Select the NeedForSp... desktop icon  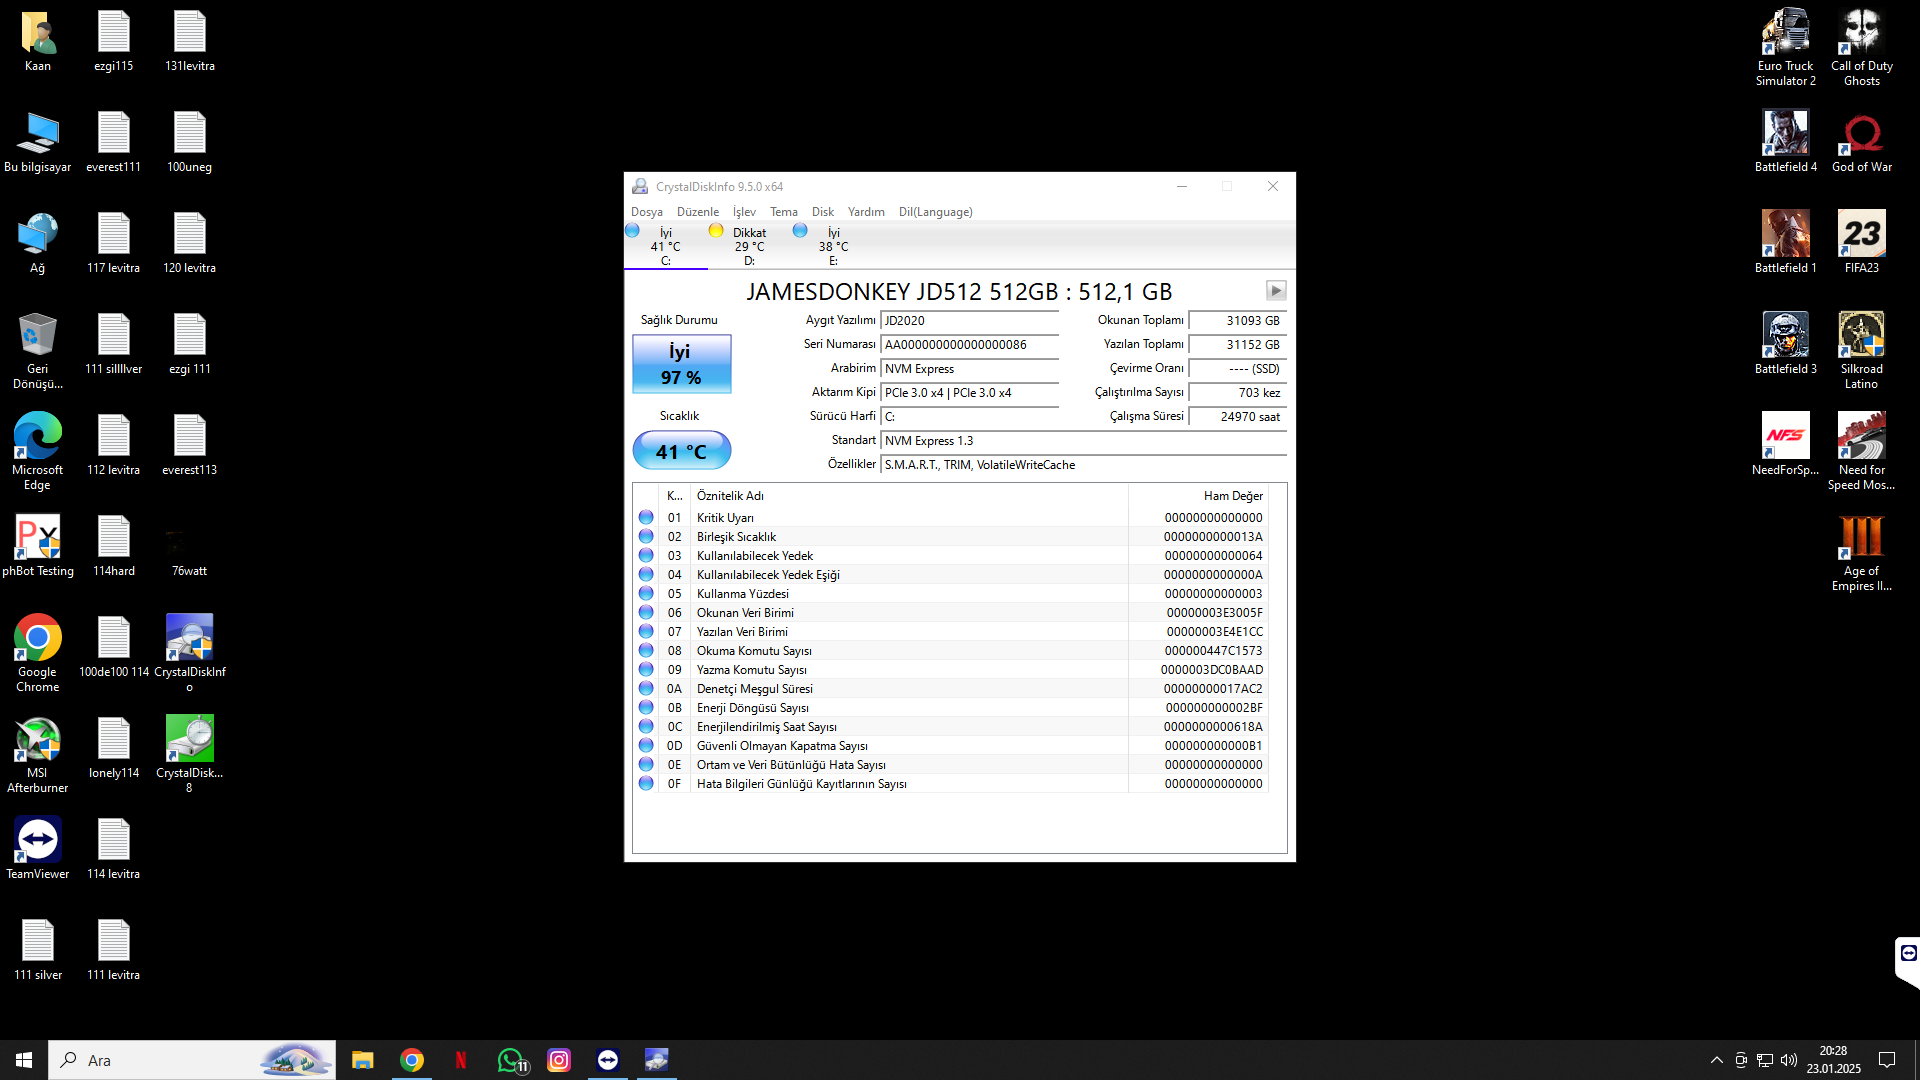1785,446
